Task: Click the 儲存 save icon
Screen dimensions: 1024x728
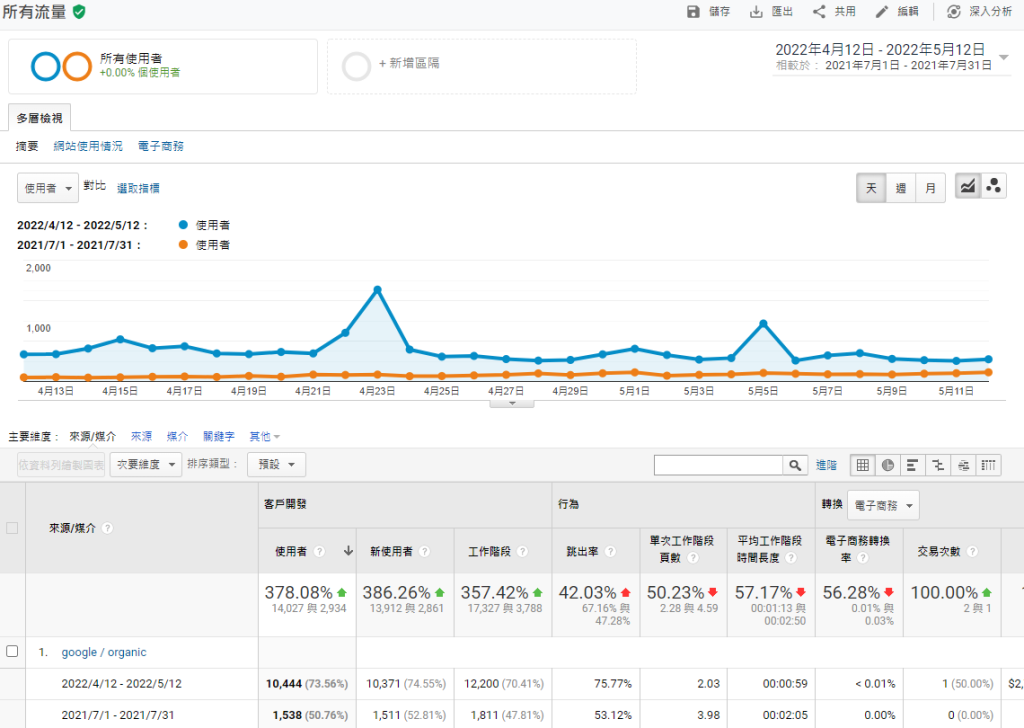Action: click(x=694, y=12)
